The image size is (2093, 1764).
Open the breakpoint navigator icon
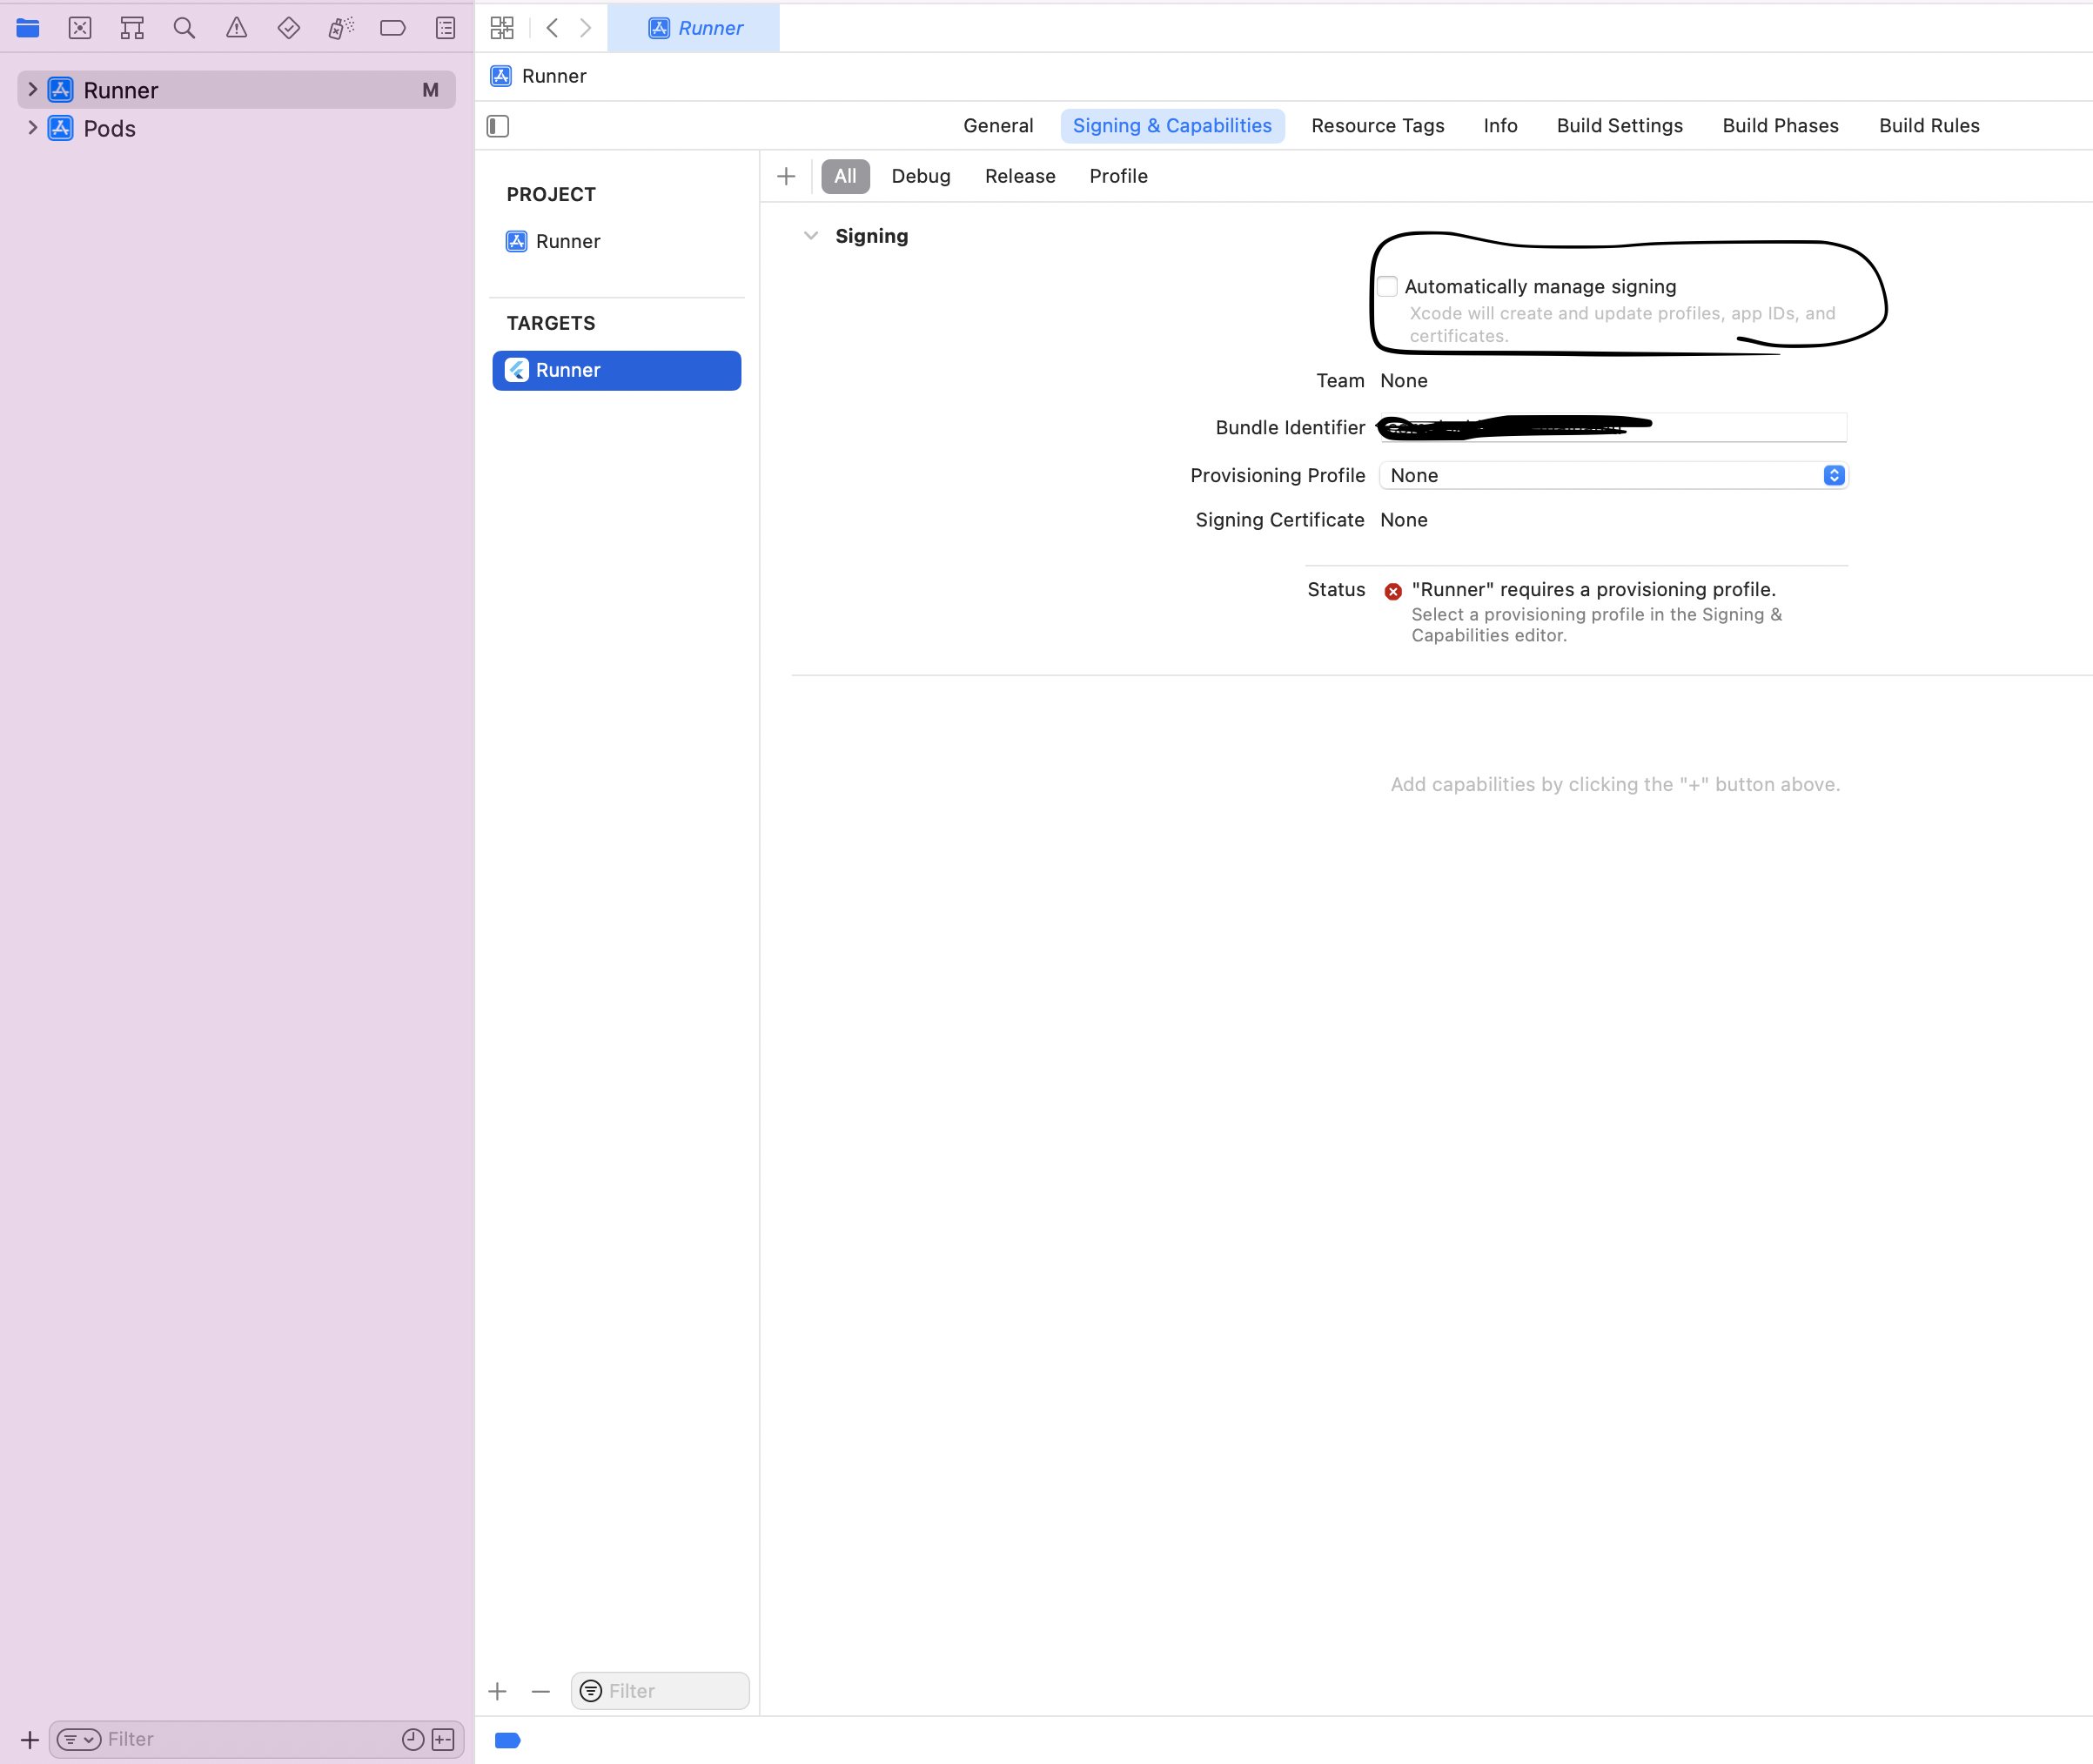[393, 28]
